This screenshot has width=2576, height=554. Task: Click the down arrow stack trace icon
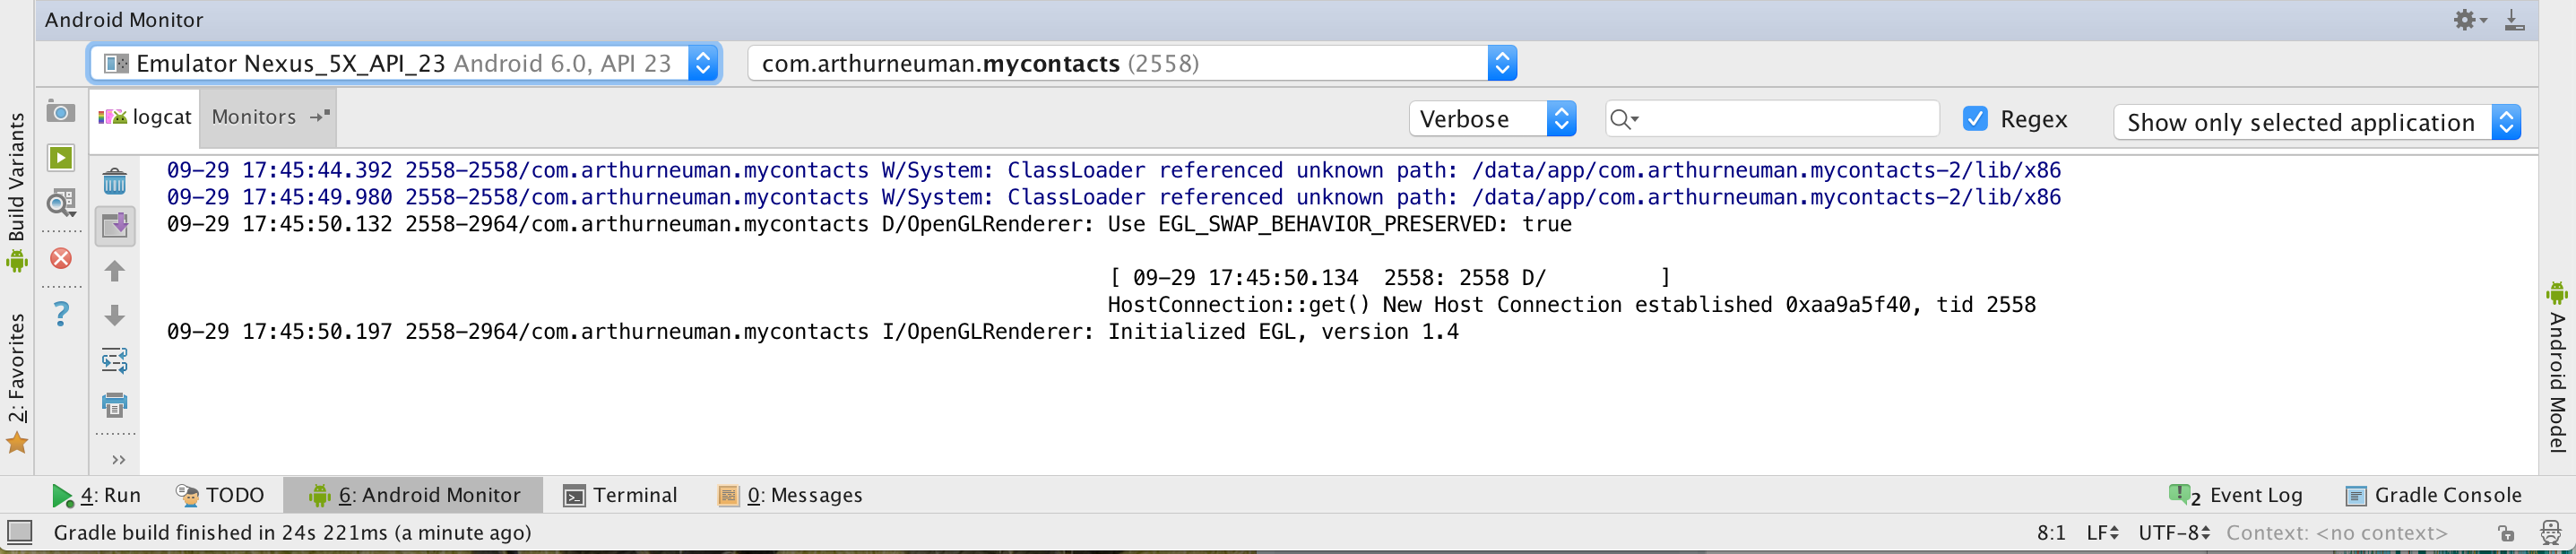click(115, 316)
